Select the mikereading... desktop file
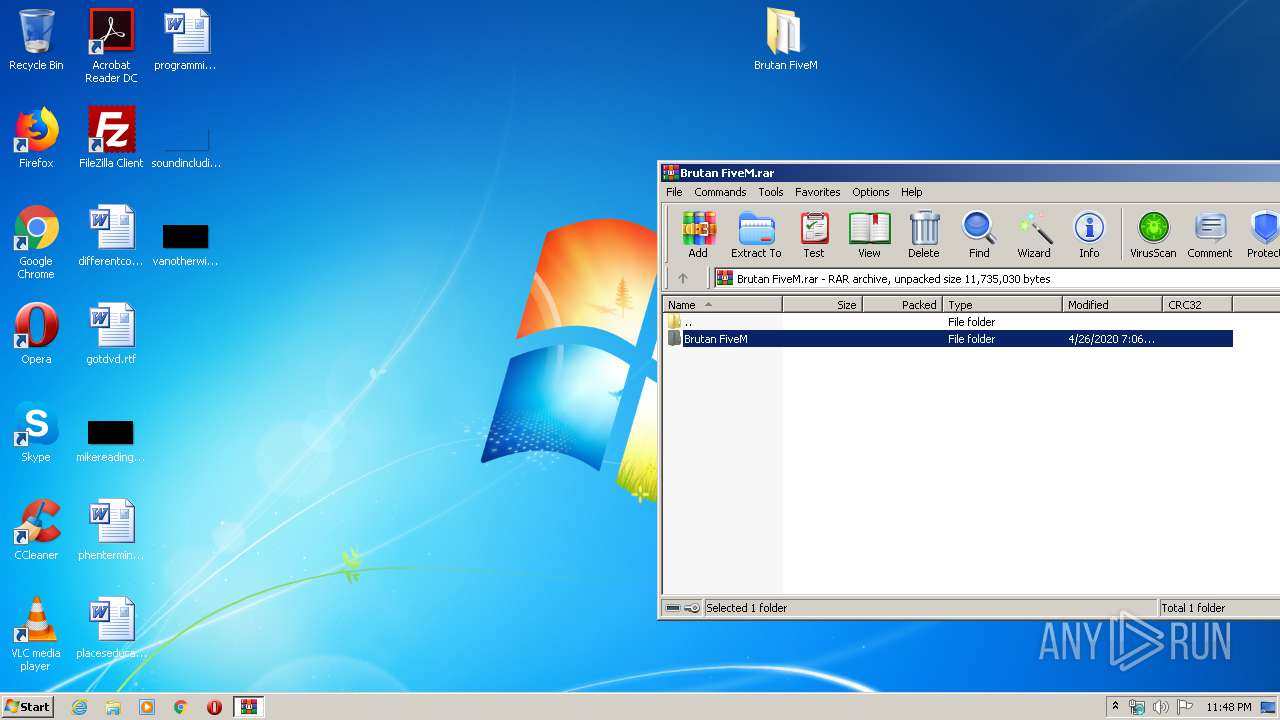This screenshot has height=720, width=1280. [111, 440]
